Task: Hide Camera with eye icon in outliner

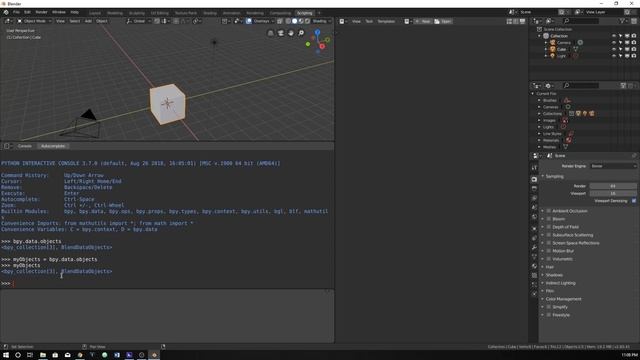Action: point(614,42)
